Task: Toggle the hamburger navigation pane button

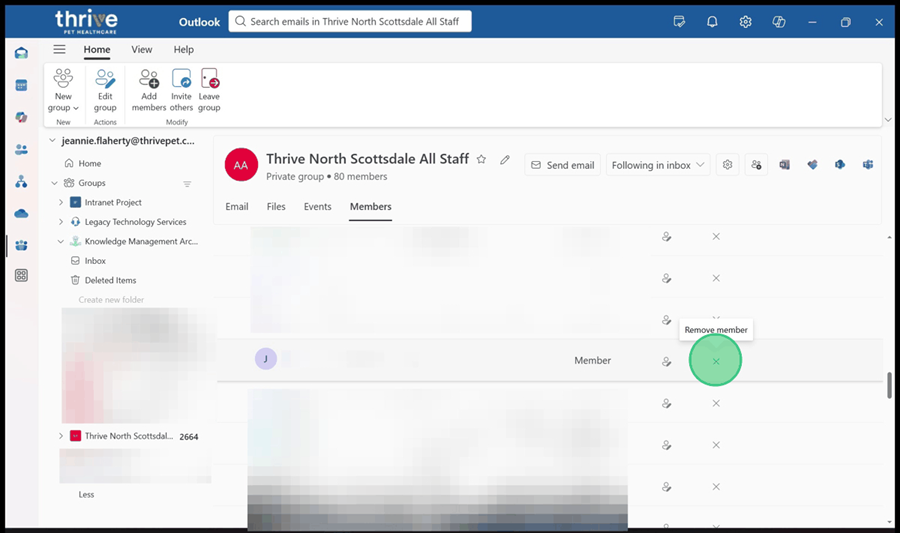Action: tap(59, 49)
